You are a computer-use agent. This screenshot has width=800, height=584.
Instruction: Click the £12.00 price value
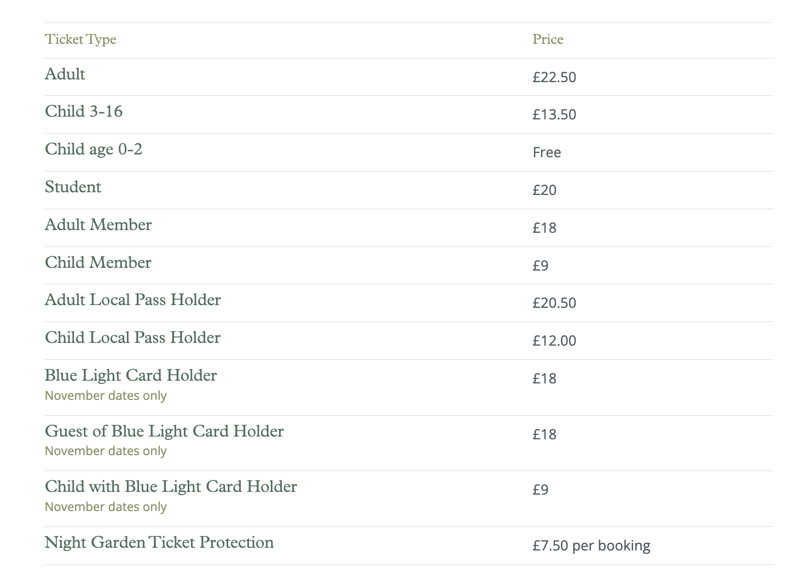554,341
